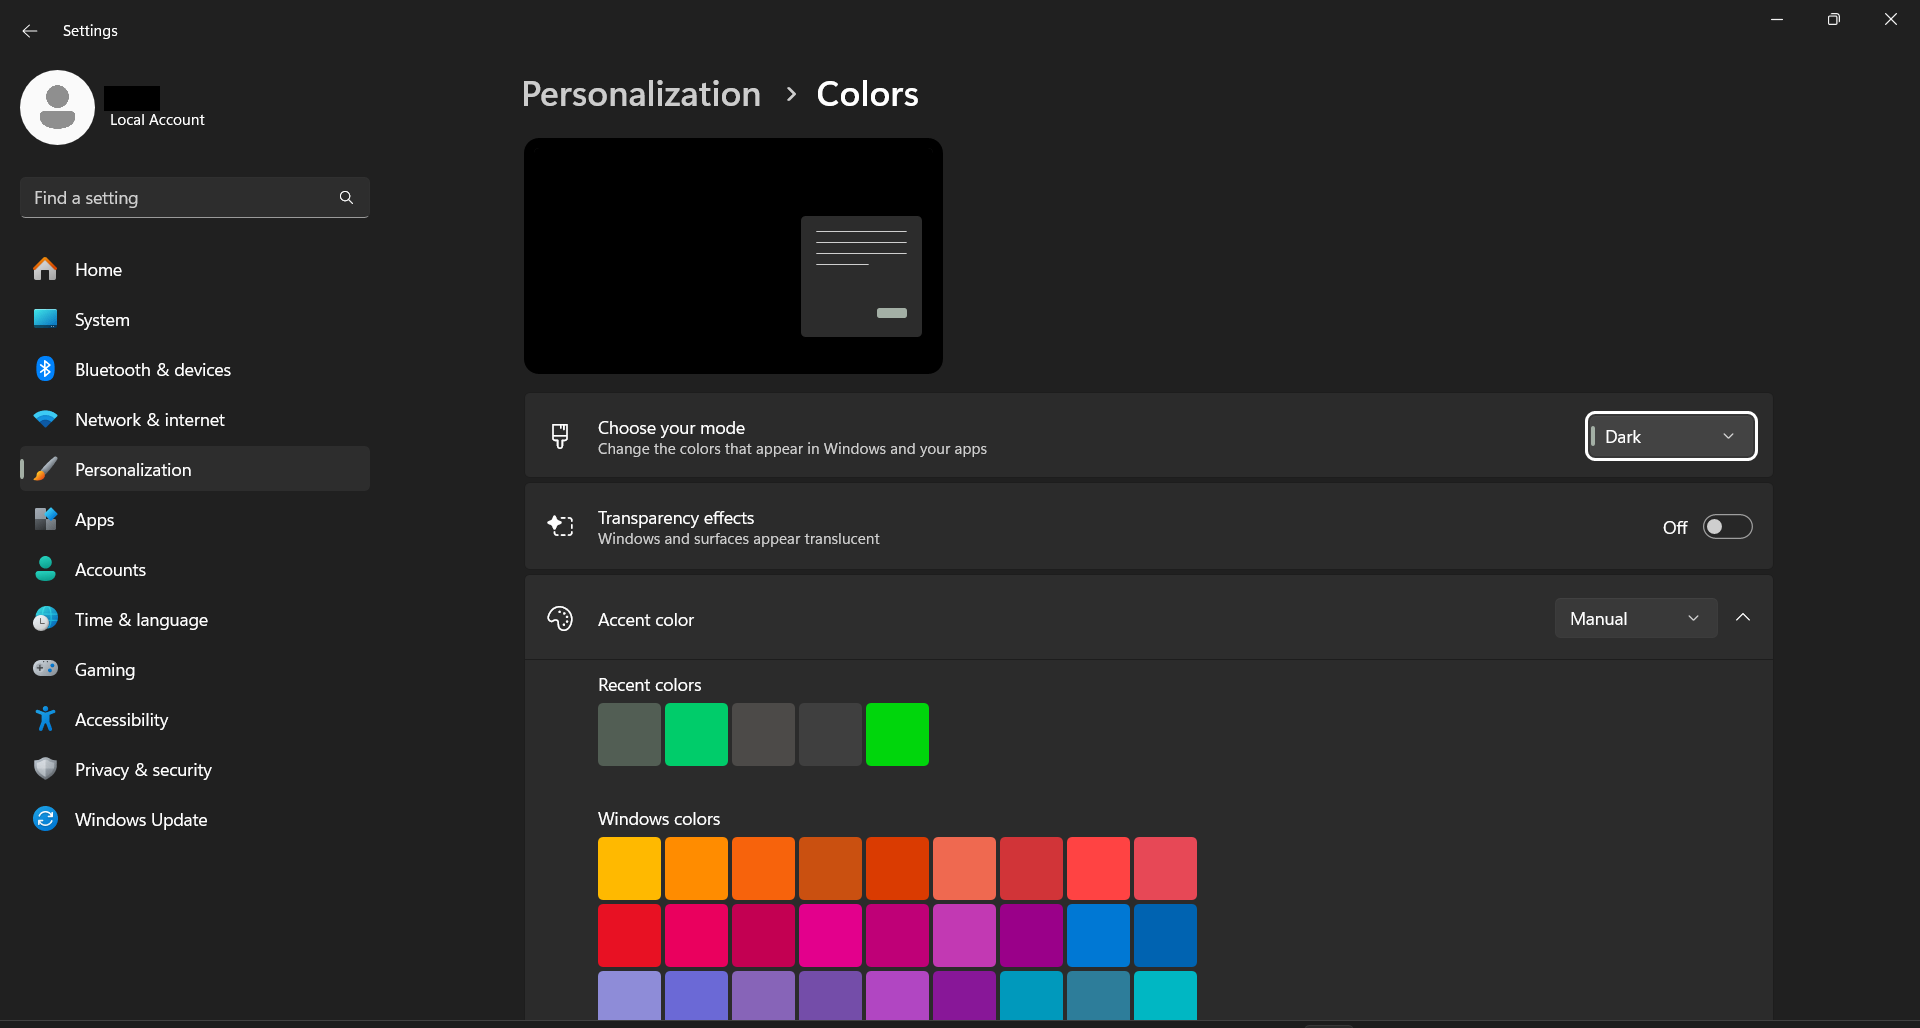This screenshot has width=1920, height=1028.
Task: Collapse the Accent color section
Action: tap(1742, 617)
